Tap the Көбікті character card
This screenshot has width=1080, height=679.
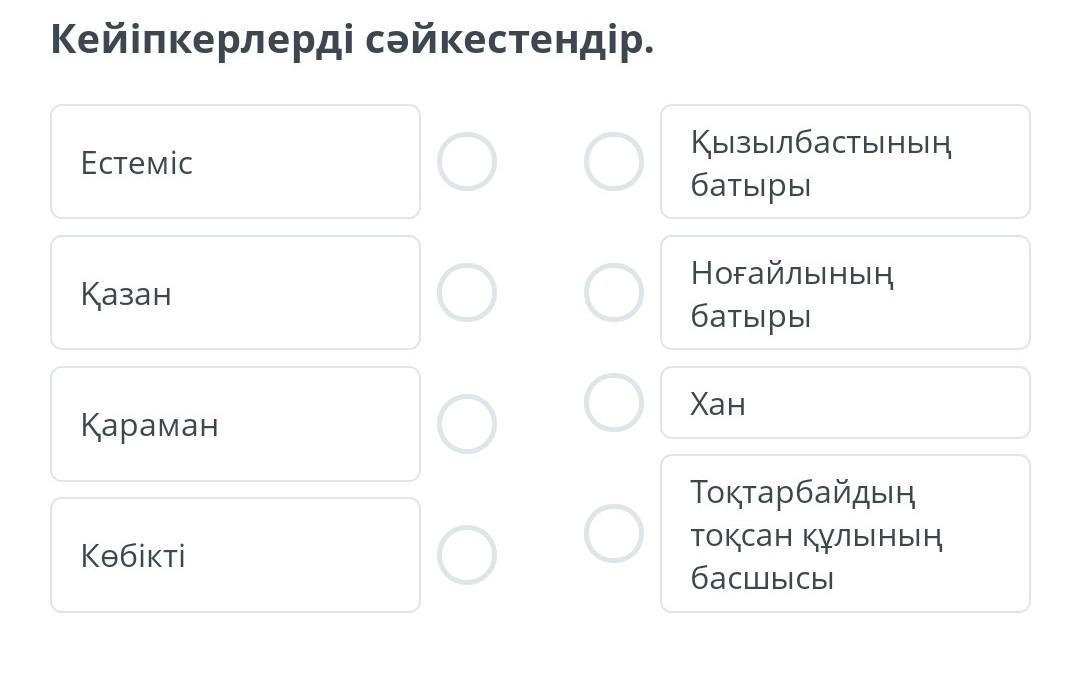(x=235, y=555)
